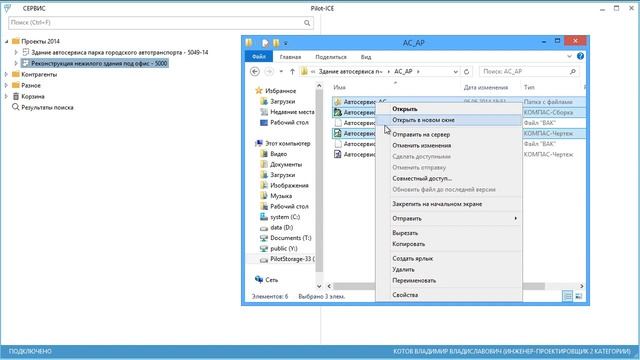The image size is (640, 360).
Task: Click the system (C:) drive icon
Action: 264,217
